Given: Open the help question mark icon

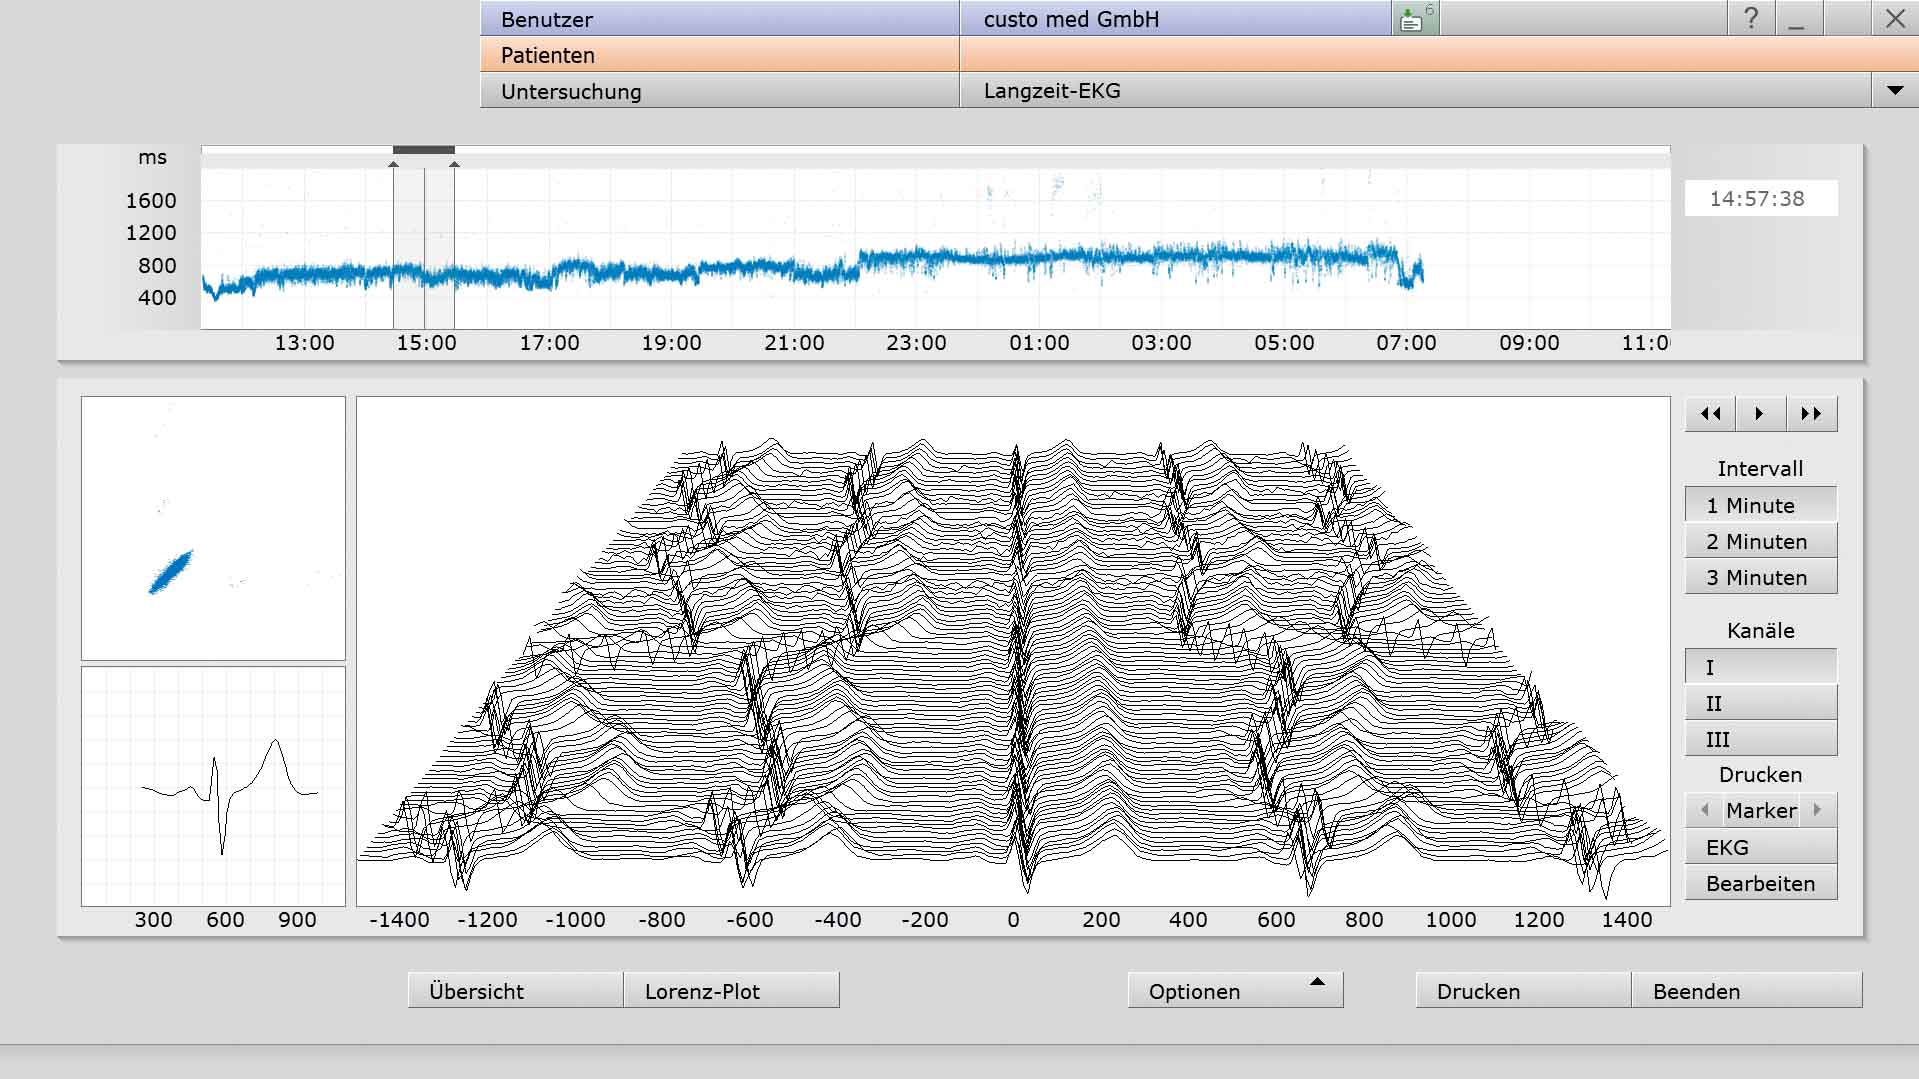Looking at the screenshot, I should [1751, 18].
